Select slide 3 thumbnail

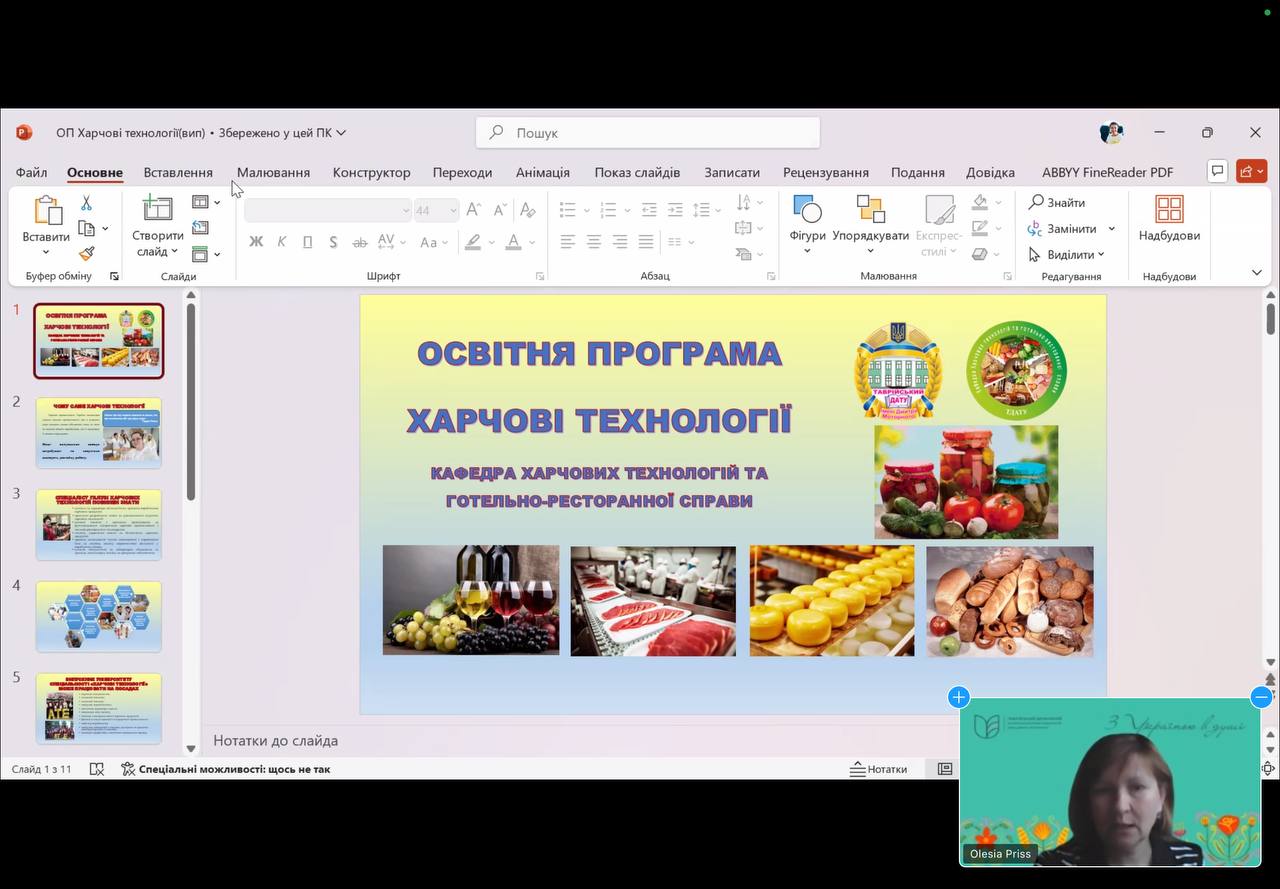click(99, 525)
